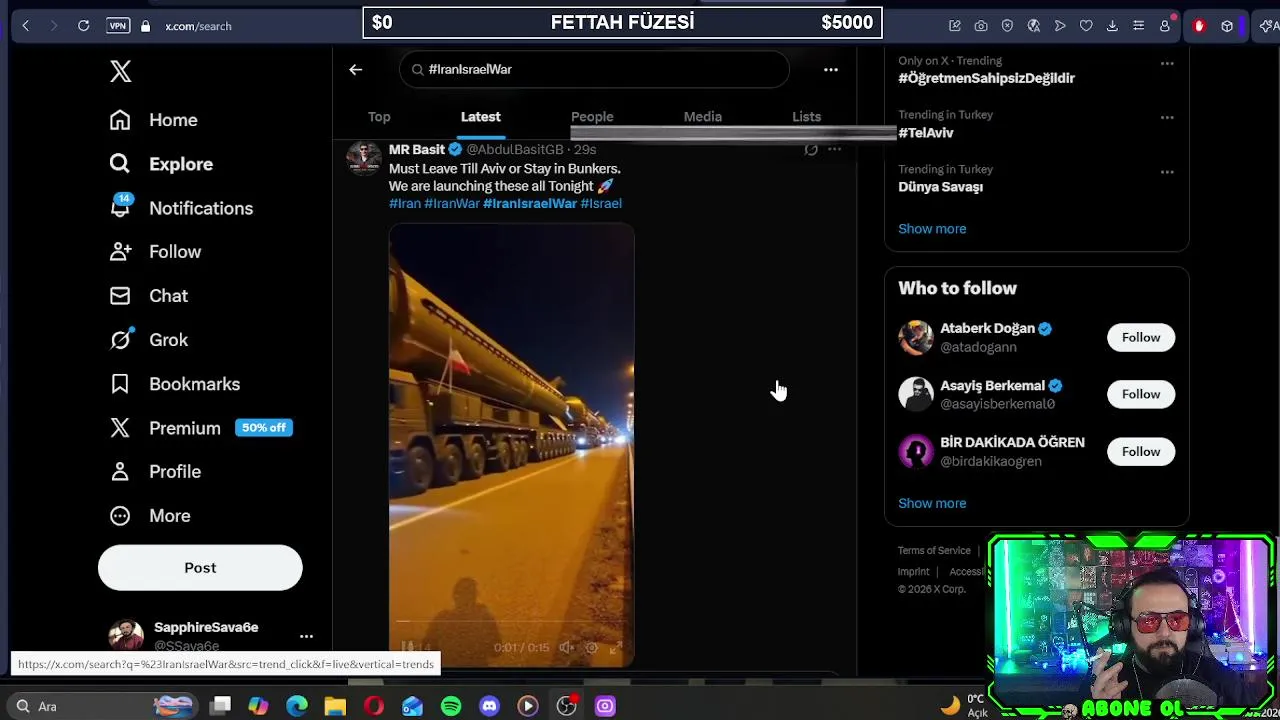This screenshot has height=720, width=1280.
Task: Open the Dünya Savaşı trend
Action: coord(940,187)
